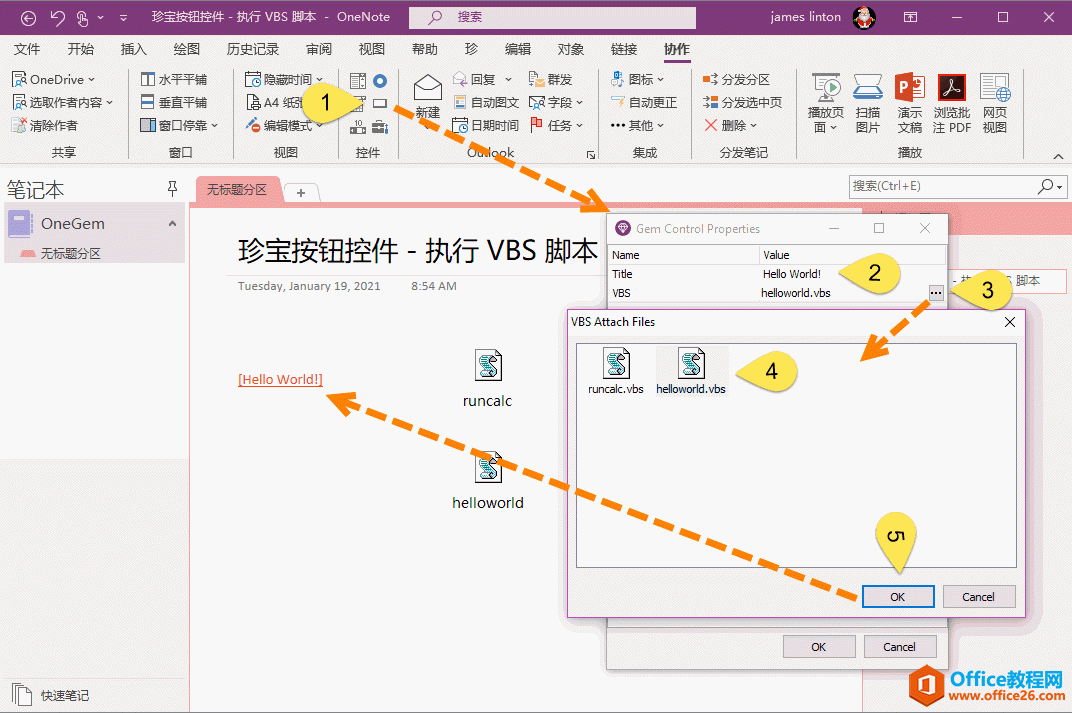Open the 删除 dropdown
The height and width of the screenshot is (713, 1072).
(x=753, y=126)
